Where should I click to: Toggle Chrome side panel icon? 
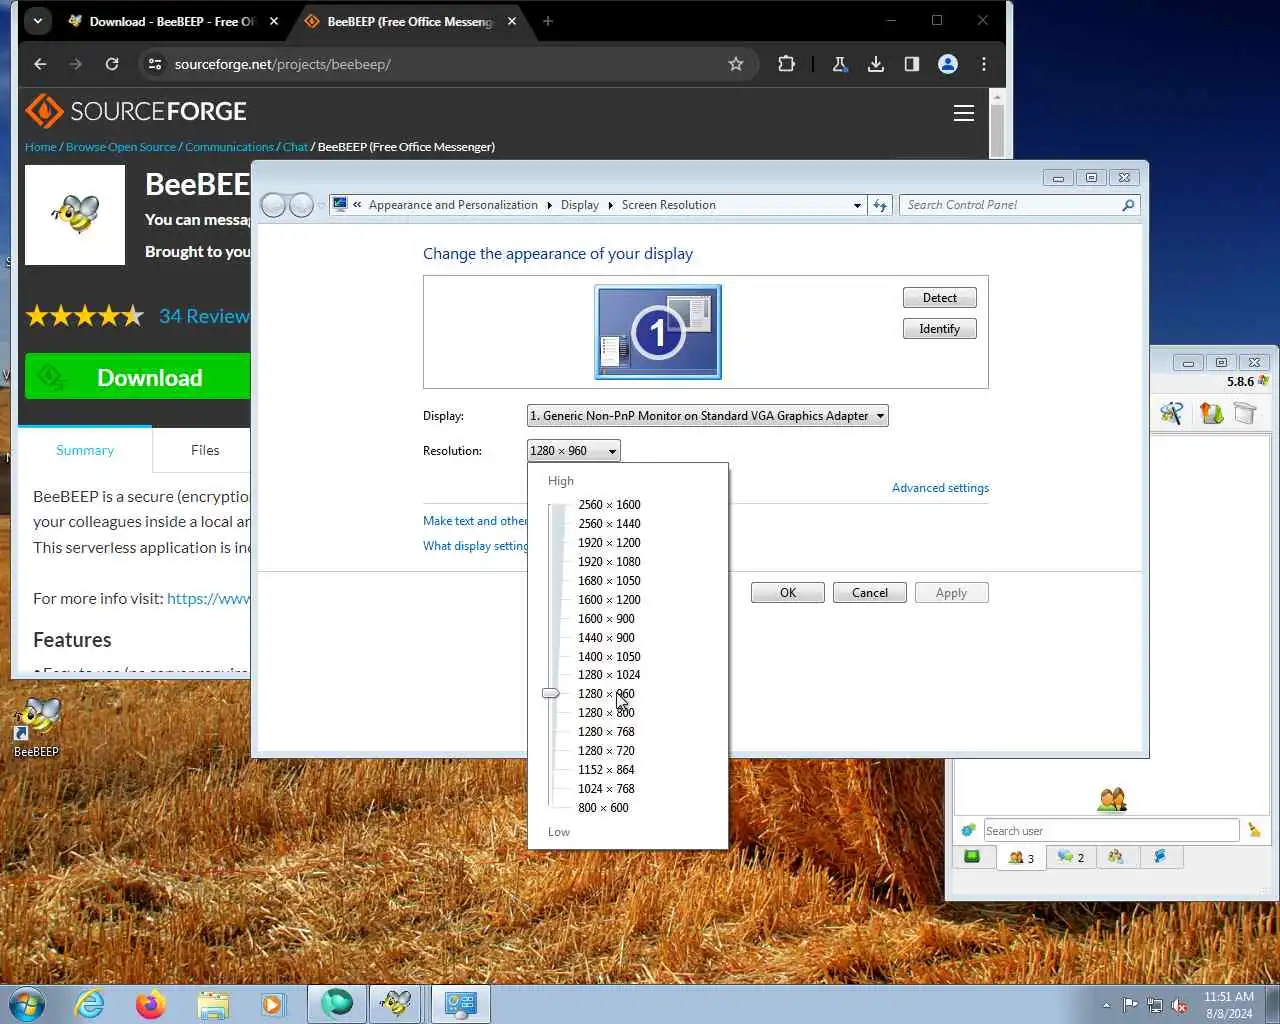[912, 64]
